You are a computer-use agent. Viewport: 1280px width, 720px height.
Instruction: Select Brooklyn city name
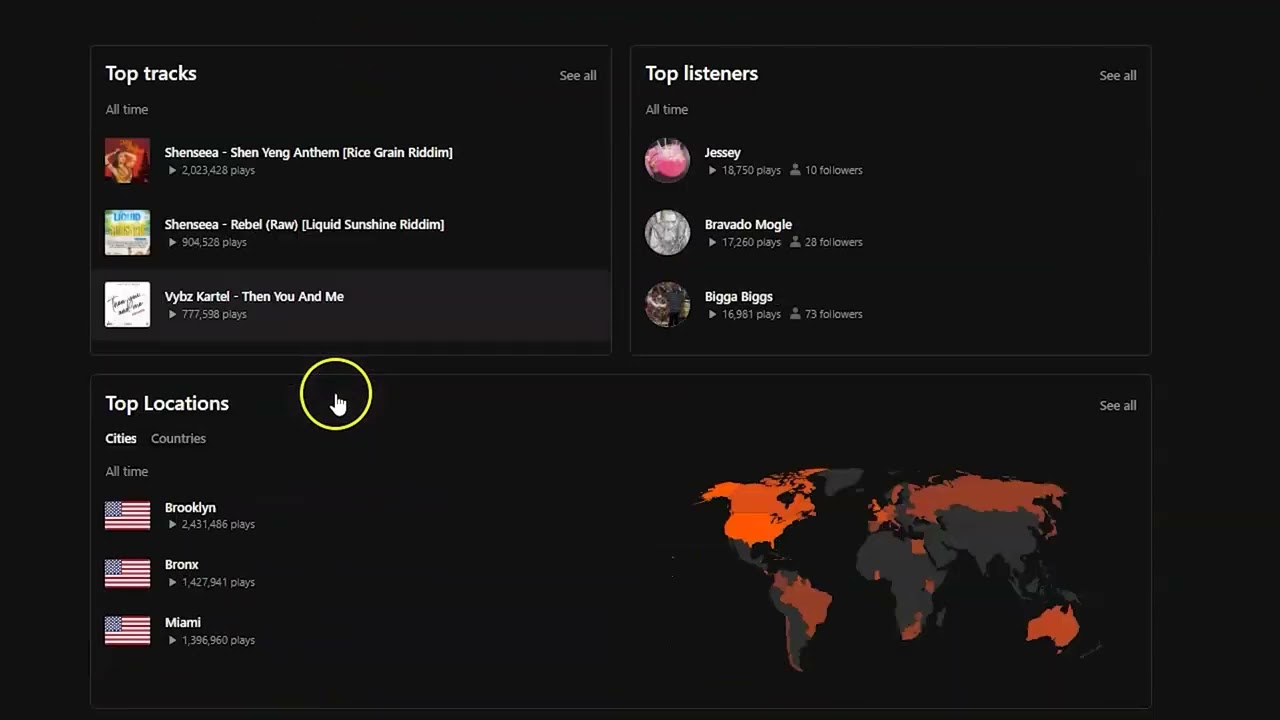coord(190,508)
